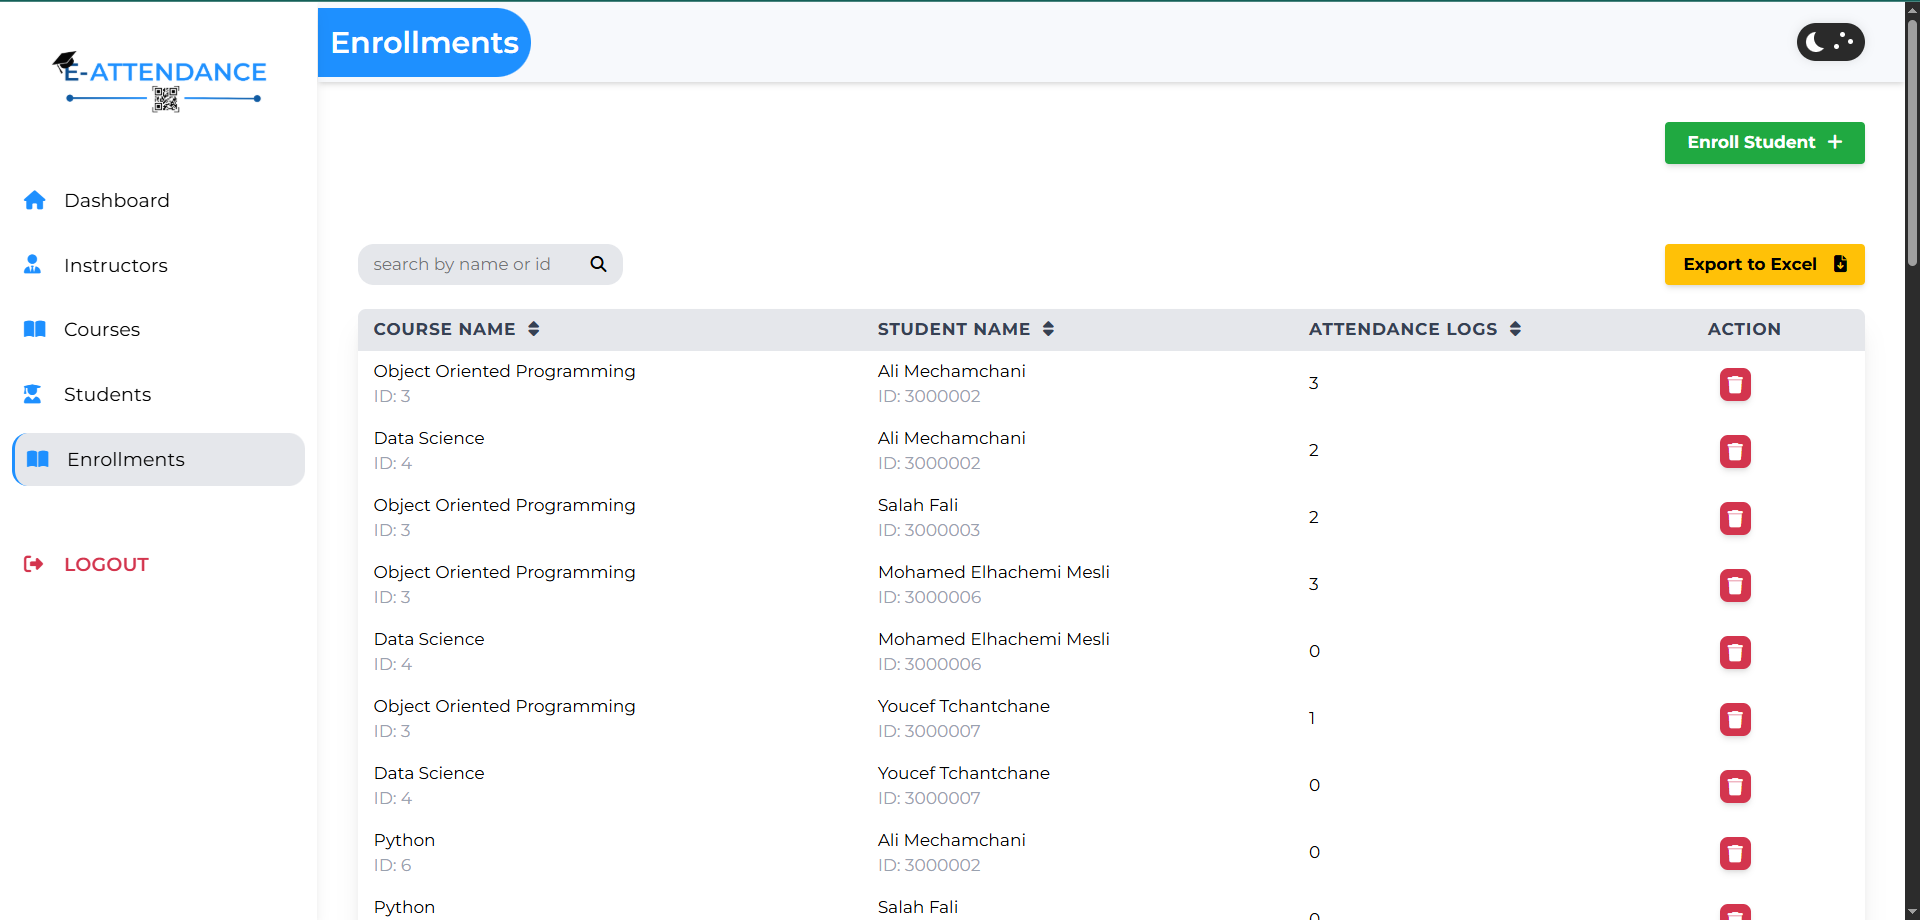Open the Courses section
This screenshot has height=920, width=1920.
click(x=101, y=330)
